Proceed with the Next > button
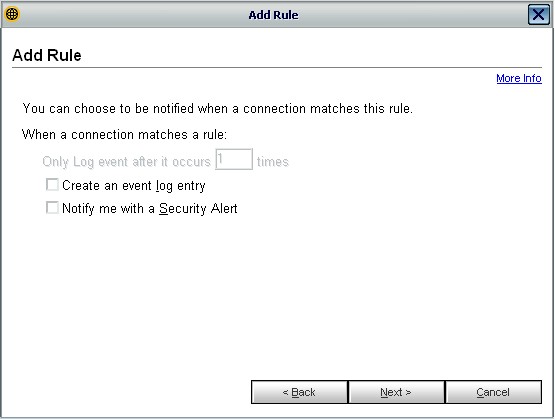Image resolution: width=555 pixels, height=420 pixels. 396,392
